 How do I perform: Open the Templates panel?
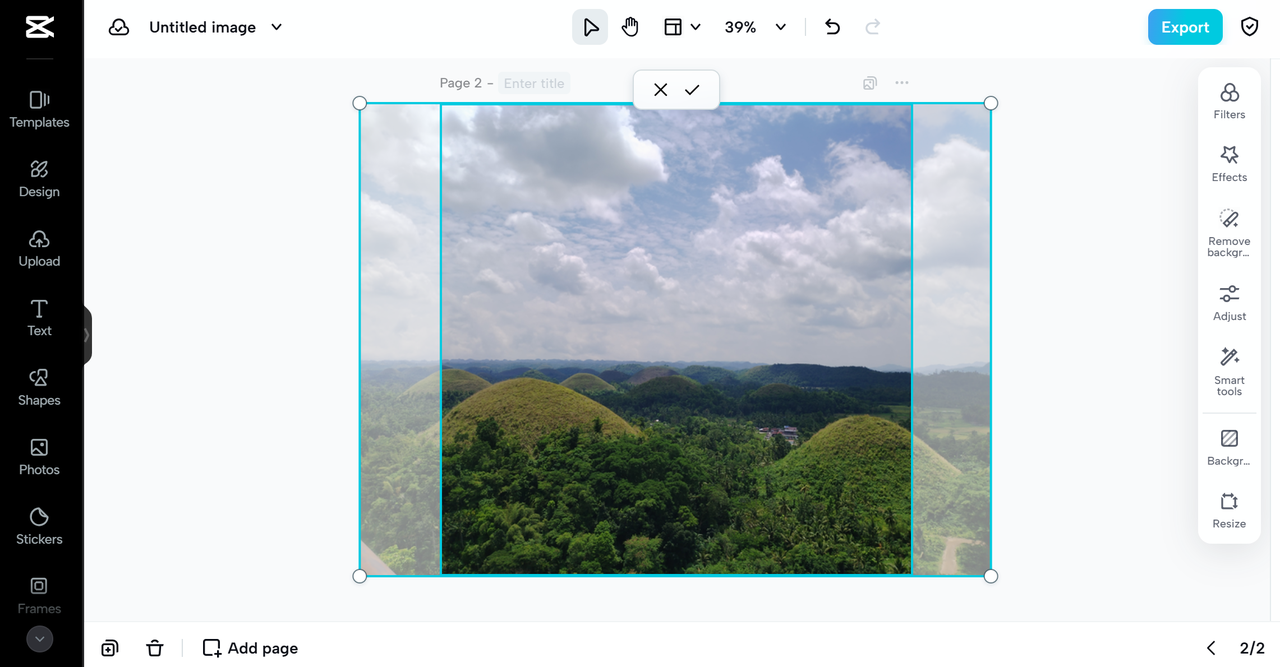tap(40, 109)
